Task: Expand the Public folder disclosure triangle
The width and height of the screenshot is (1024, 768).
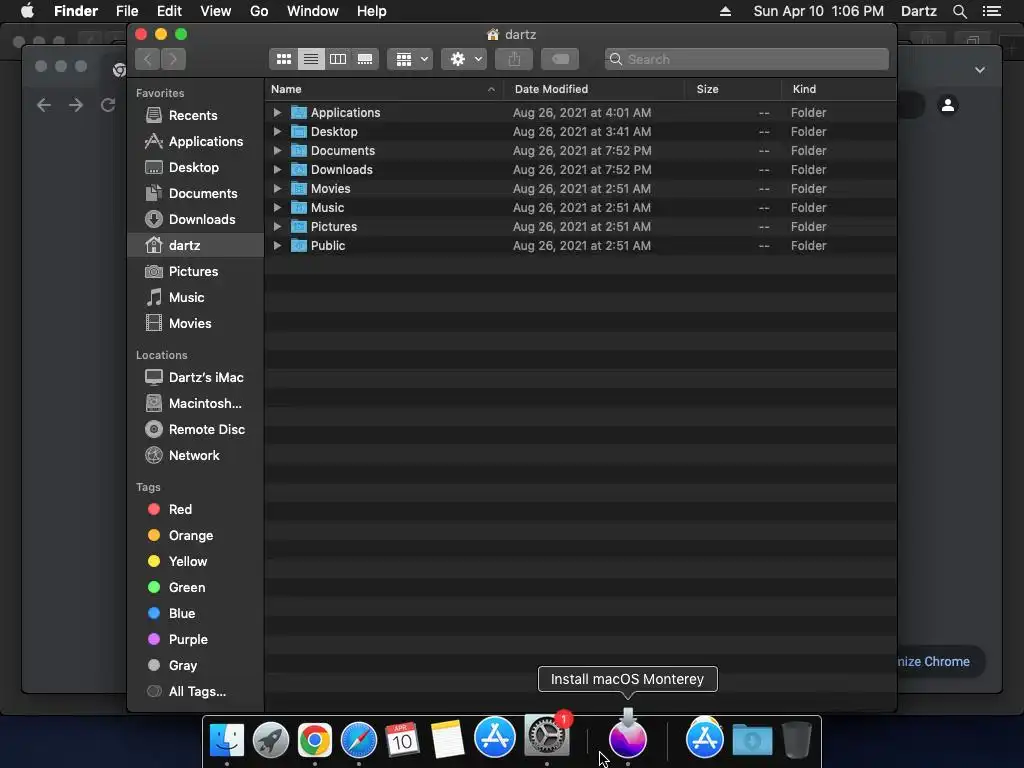Action: pos(277,246)
